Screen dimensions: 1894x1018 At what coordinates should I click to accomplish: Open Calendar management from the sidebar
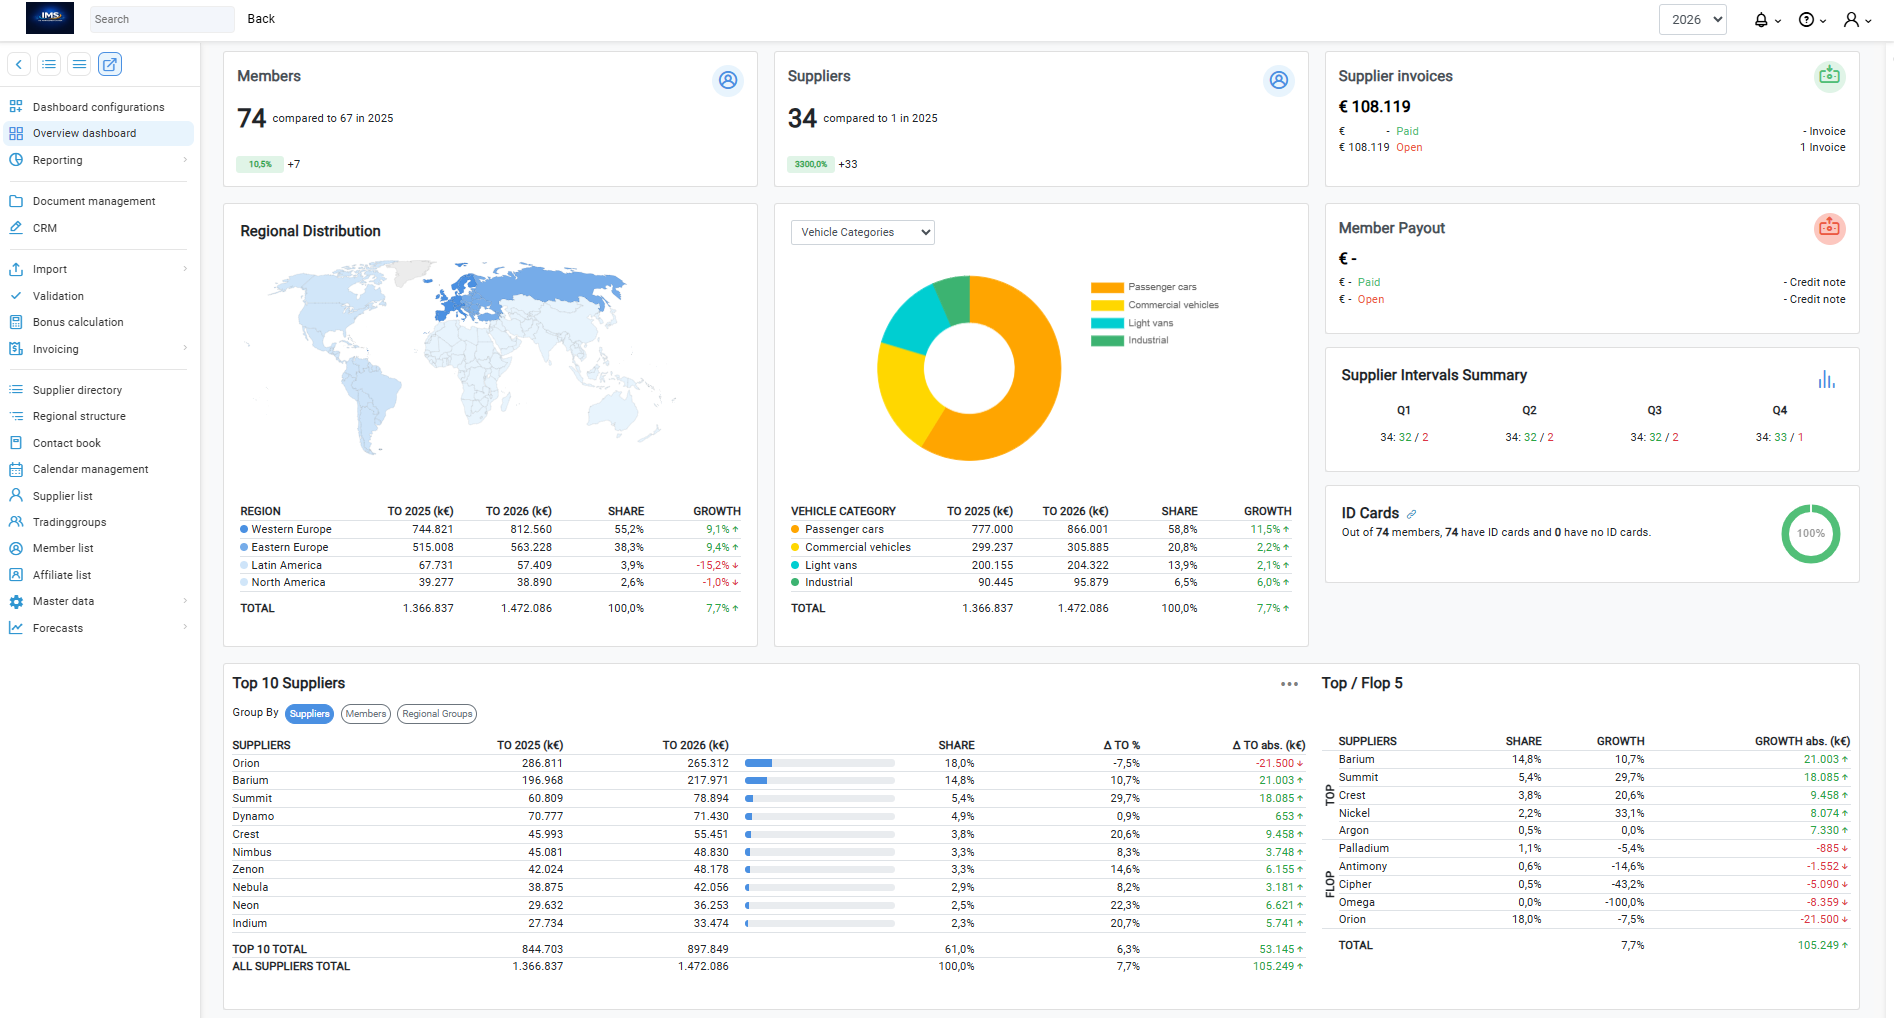[90, 469]
